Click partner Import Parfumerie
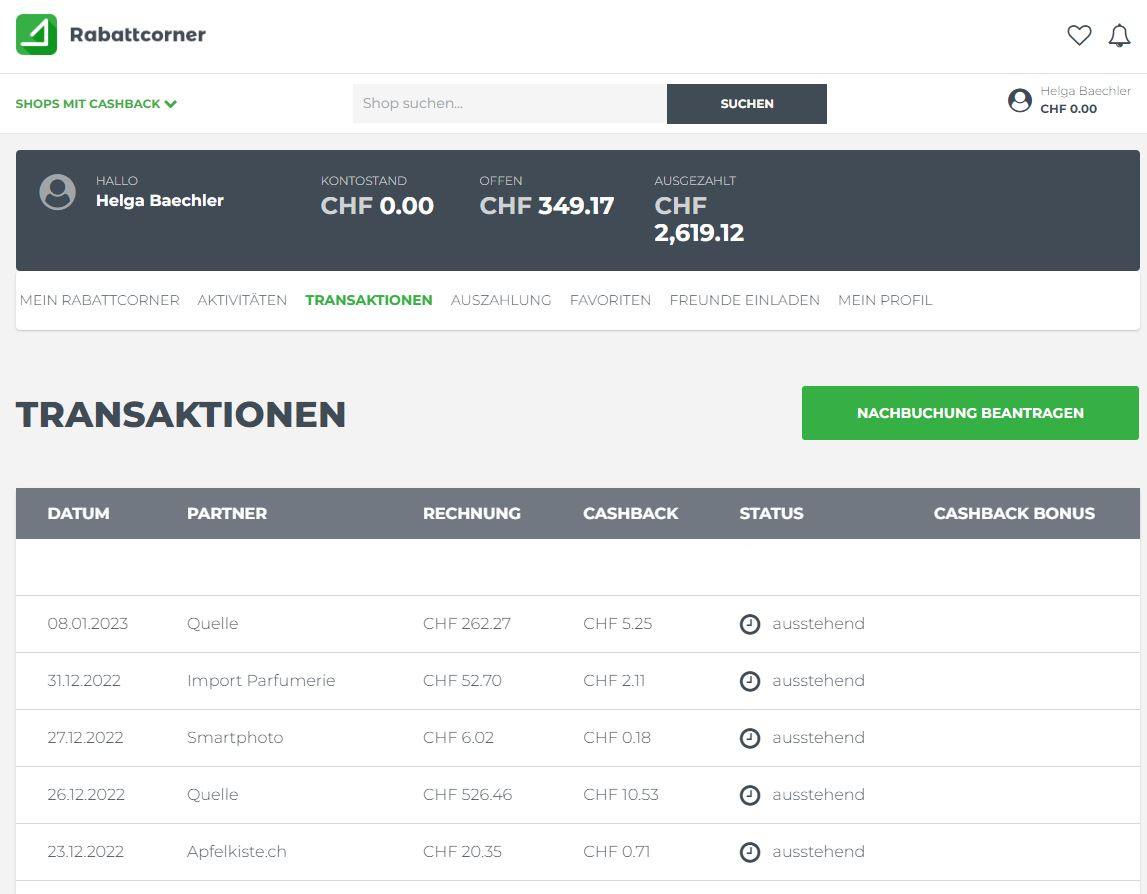1147x894 pixels. [261, 681]
